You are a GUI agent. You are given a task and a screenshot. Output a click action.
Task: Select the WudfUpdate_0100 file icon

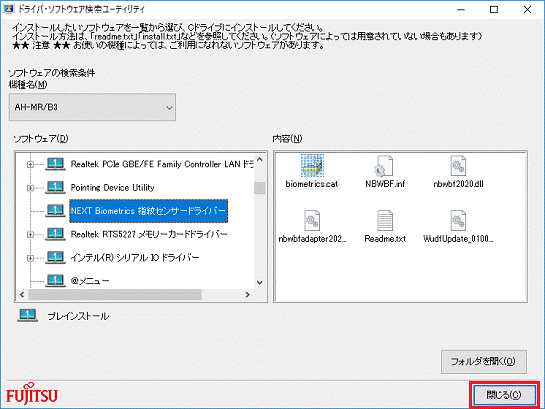coord(458,221)
